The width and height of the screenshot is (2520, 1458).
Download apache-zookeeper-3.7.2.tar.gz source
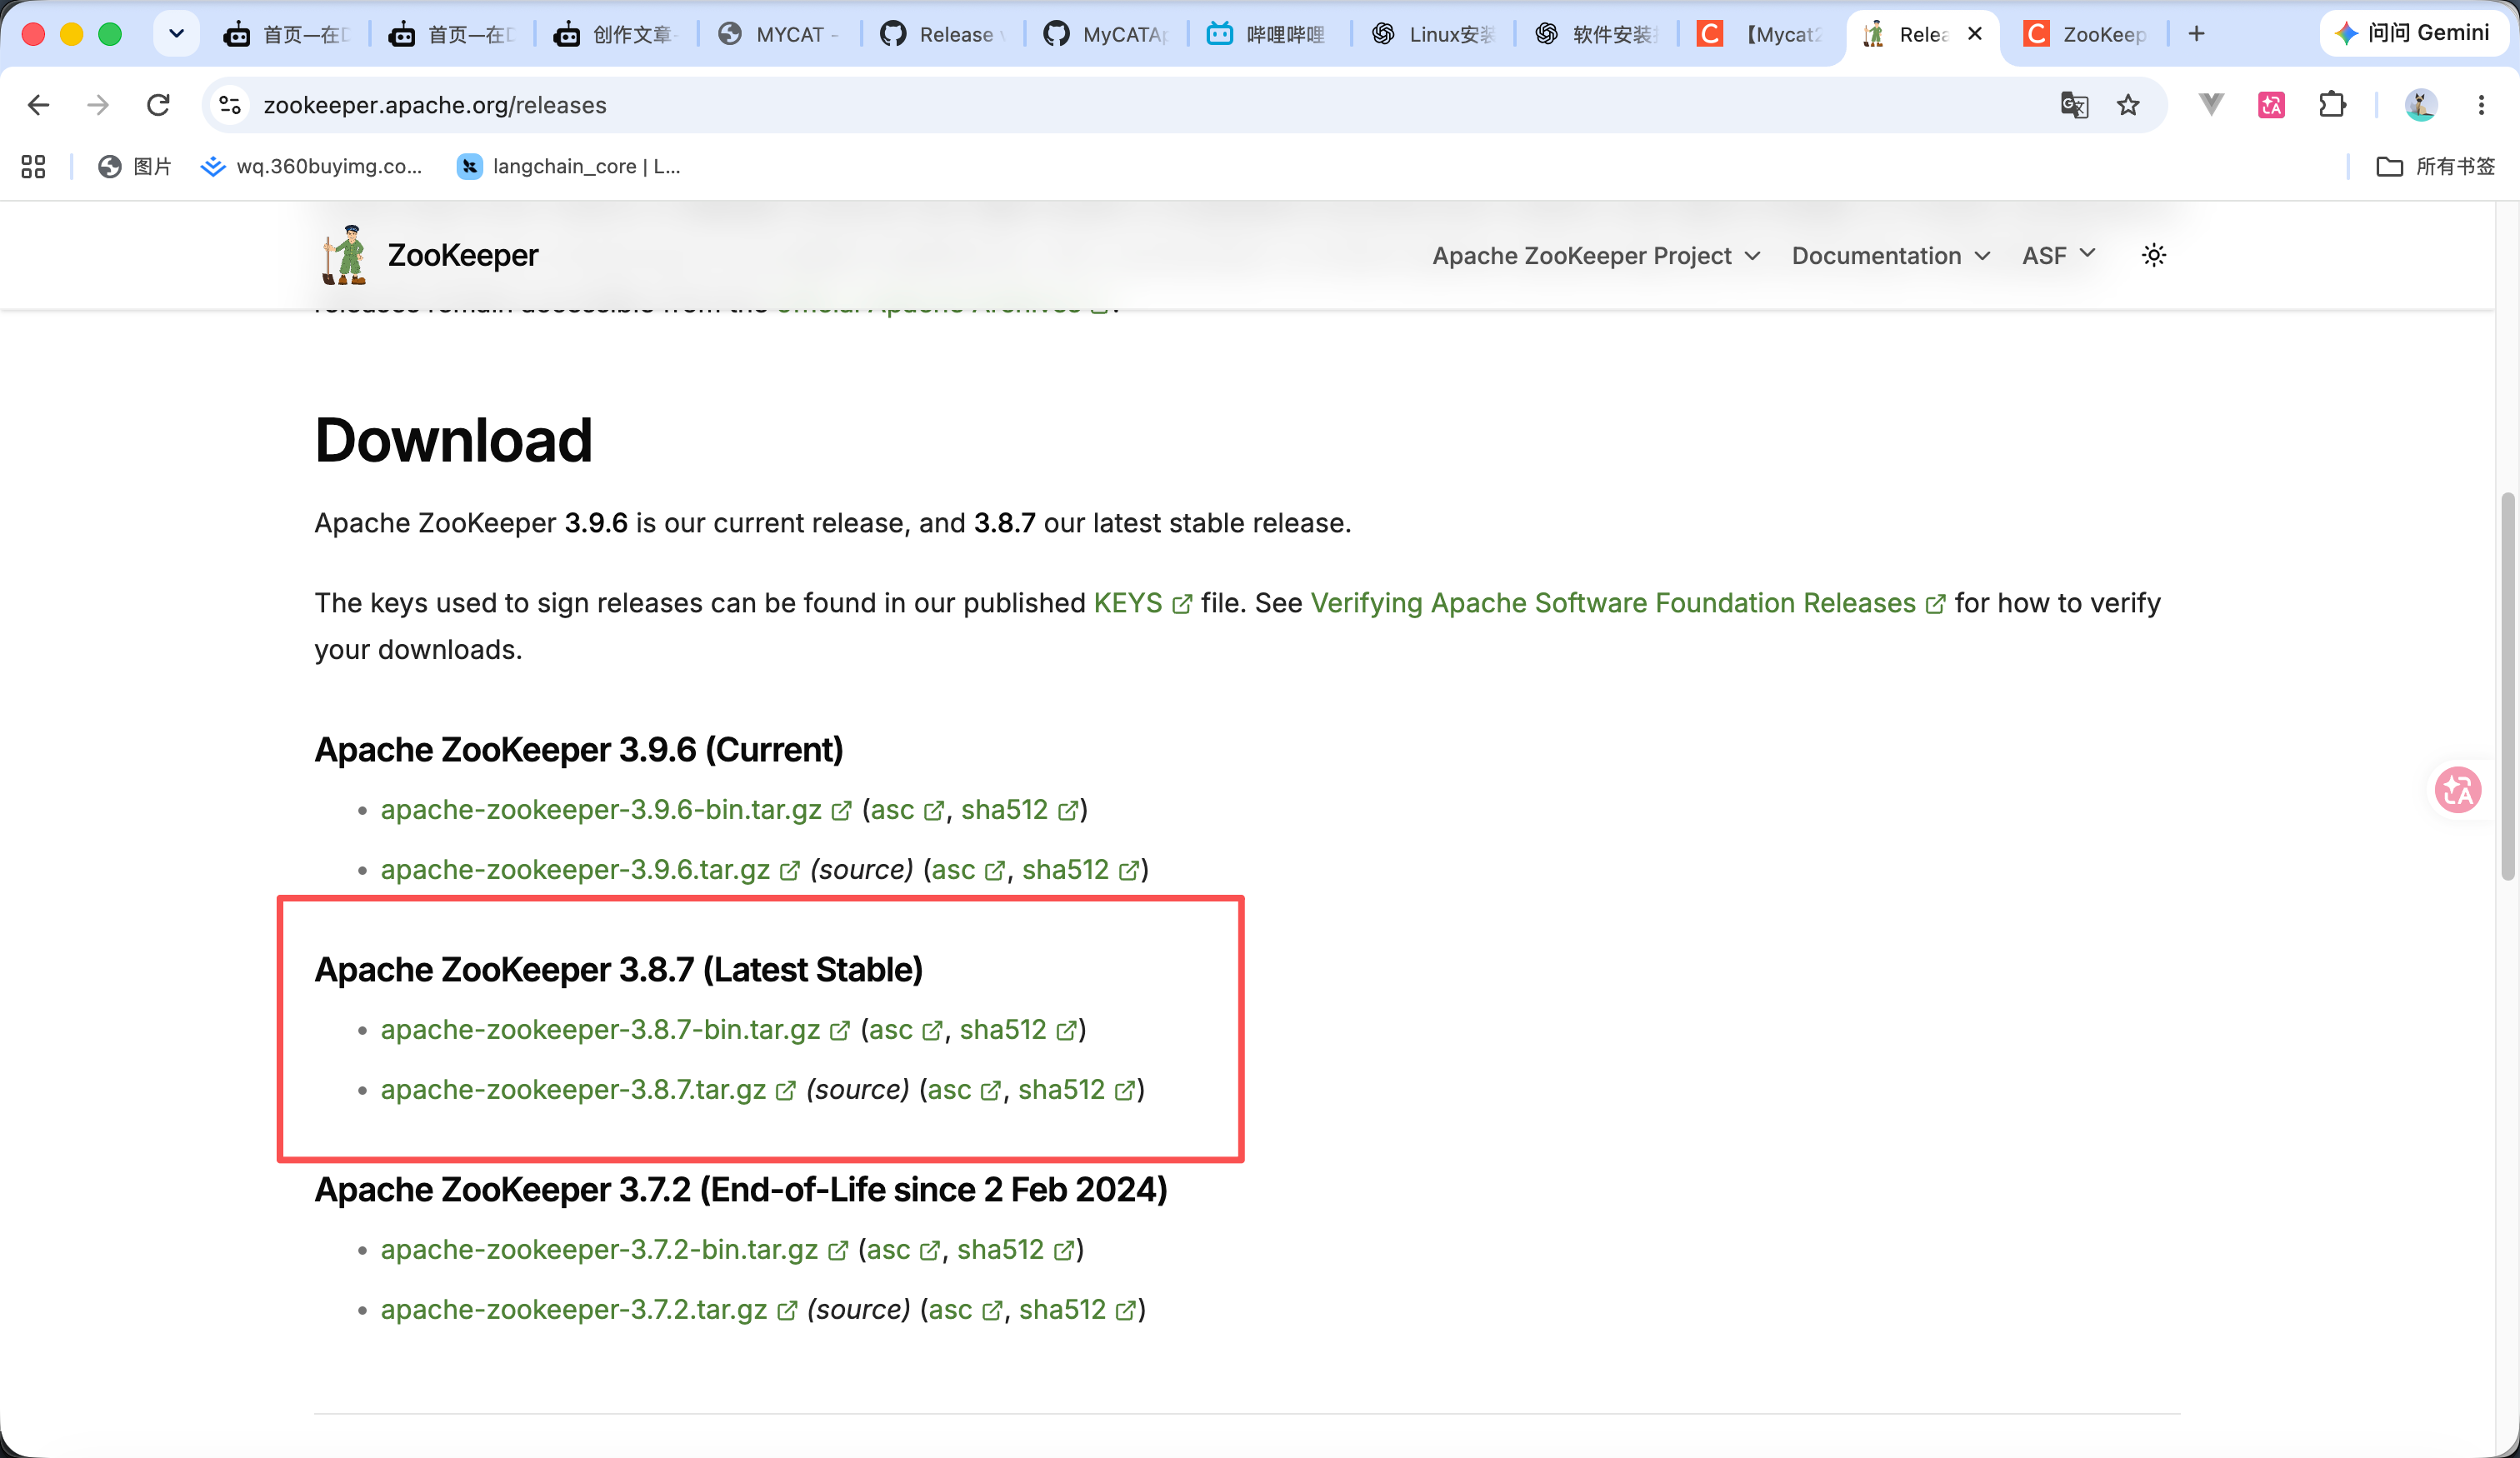(588, 1309)
